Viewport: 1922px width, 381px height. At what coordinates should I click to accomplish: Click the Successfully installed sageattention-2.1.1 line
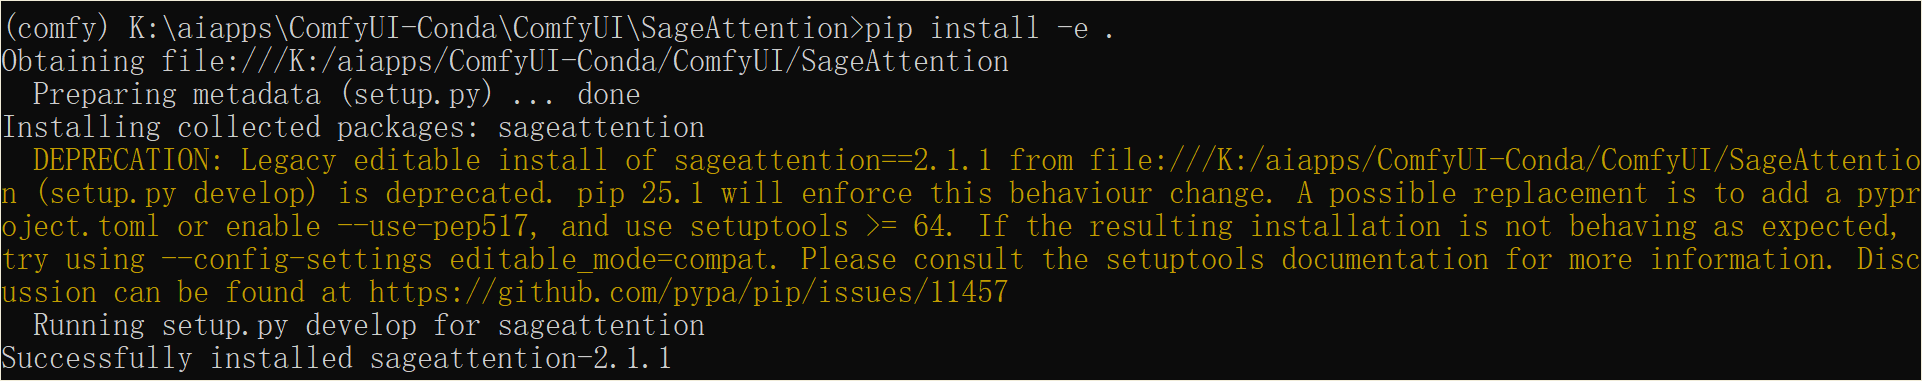[337, 359]
